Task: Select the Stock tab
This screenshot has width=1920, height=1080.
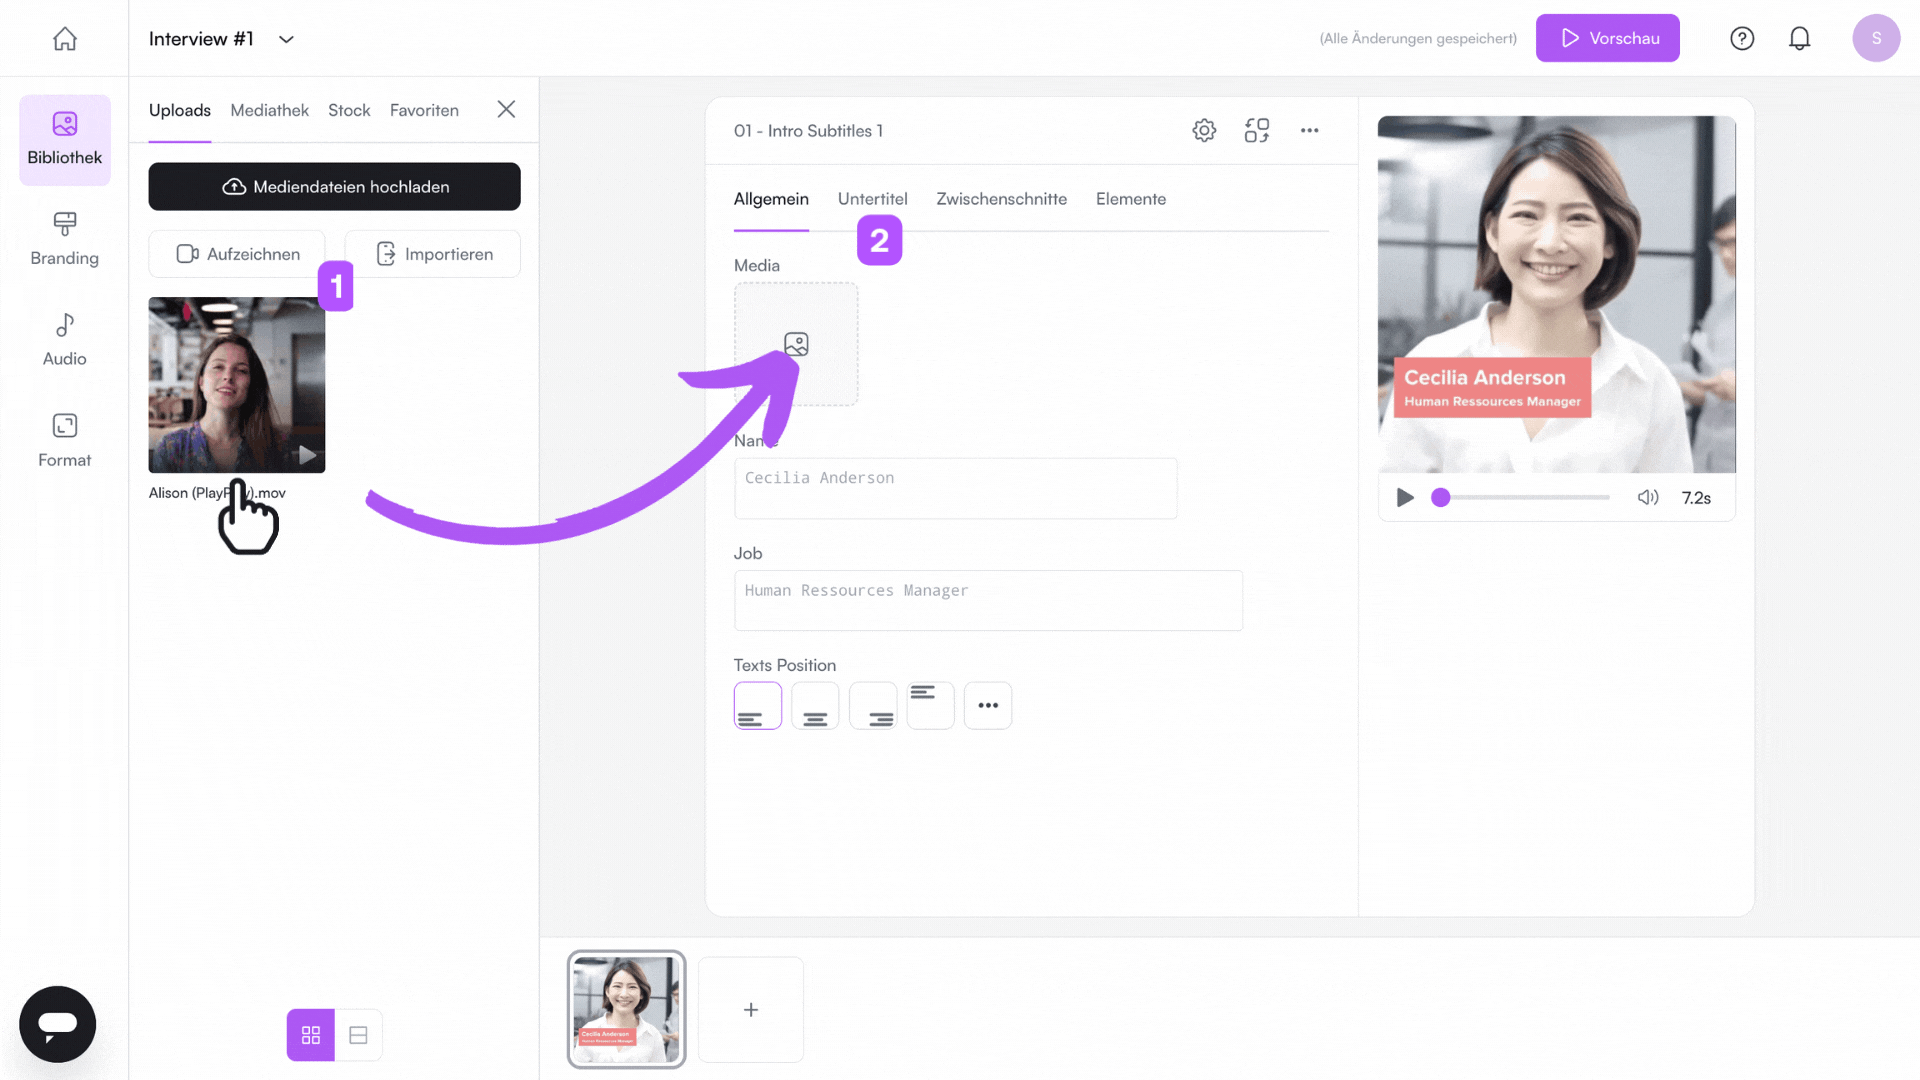Action: pyautogui.click(x=349, y=110)
